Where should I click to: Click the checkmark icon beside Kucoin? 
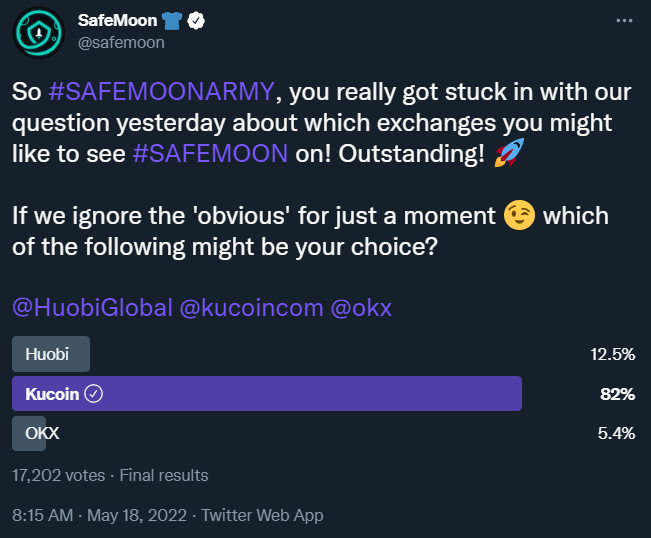pyautogui.click(x=93, y=394)
